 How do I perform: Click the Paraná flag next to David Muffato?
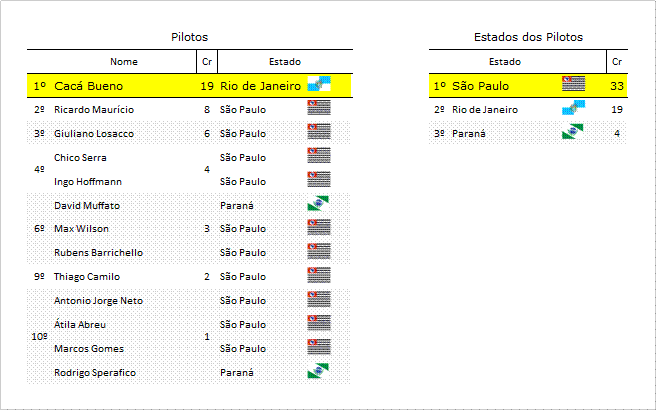tap(318, 203)
